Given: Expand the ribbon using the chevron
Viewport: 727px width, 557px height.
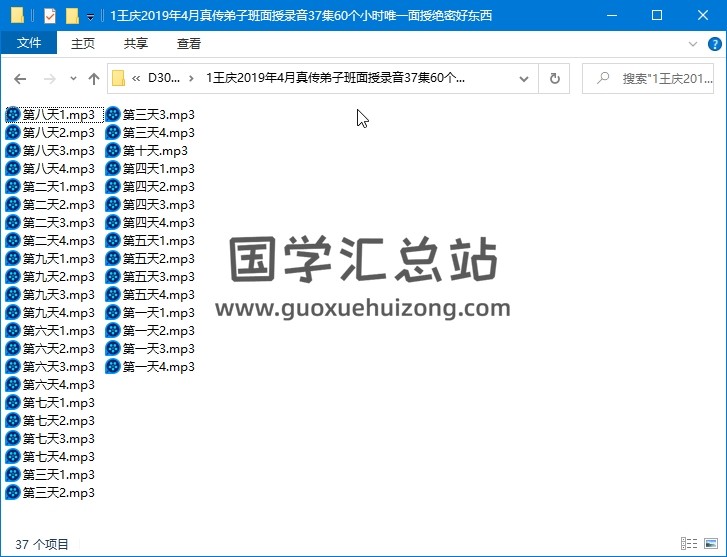Looking at the screenshot, I should (693, 44).
